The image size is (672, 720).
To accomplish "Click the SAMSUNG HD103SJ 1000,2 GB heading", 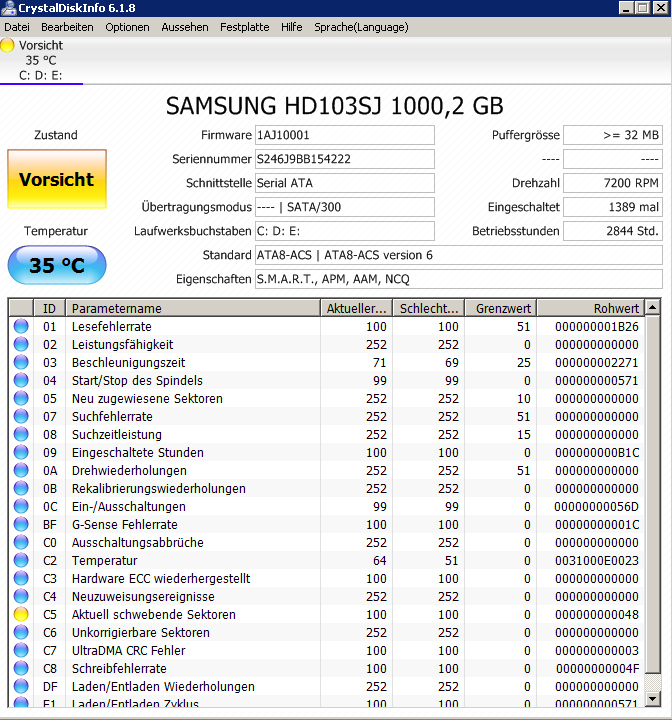I will [x=334, y=106].
